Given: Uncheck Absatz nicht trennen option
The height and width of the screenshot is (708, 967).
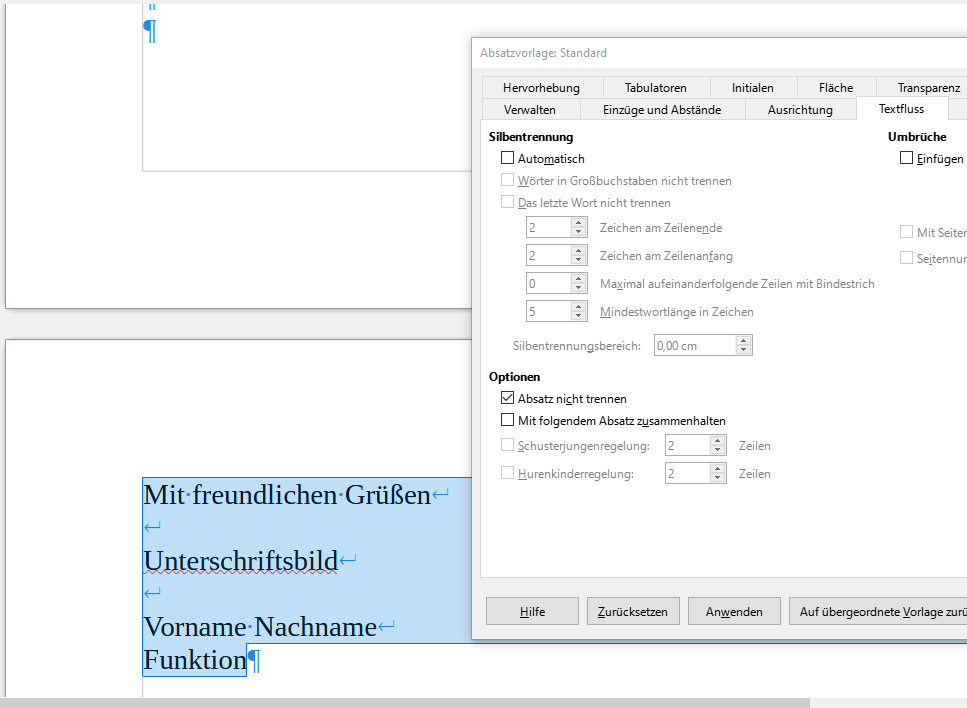Looking at the screenshot, I should [x=508, y=399].
